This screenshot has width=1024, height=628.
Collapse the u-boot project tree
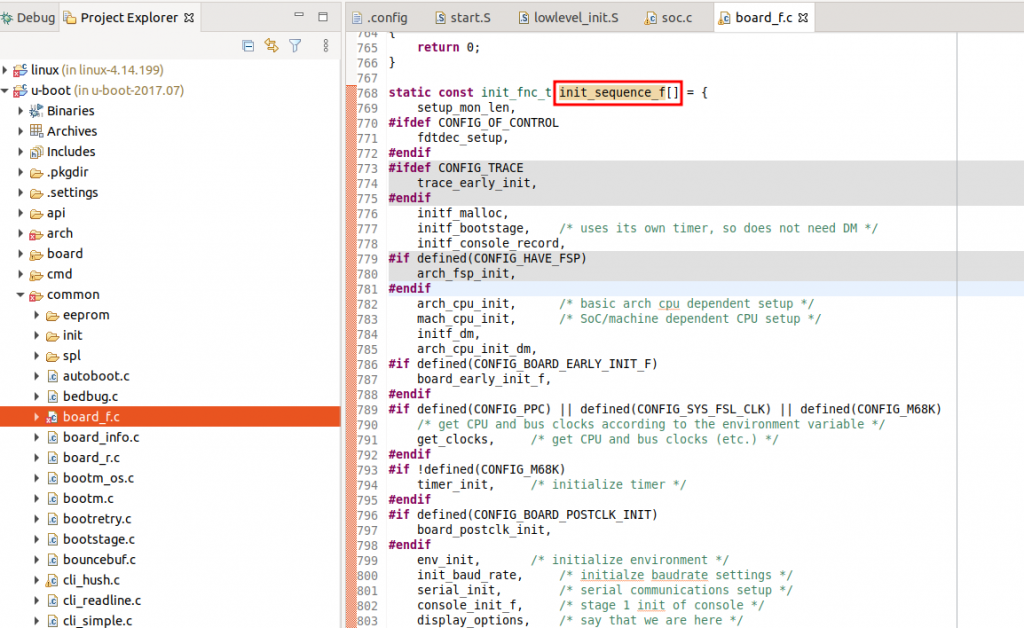click(x=6, y=91)
